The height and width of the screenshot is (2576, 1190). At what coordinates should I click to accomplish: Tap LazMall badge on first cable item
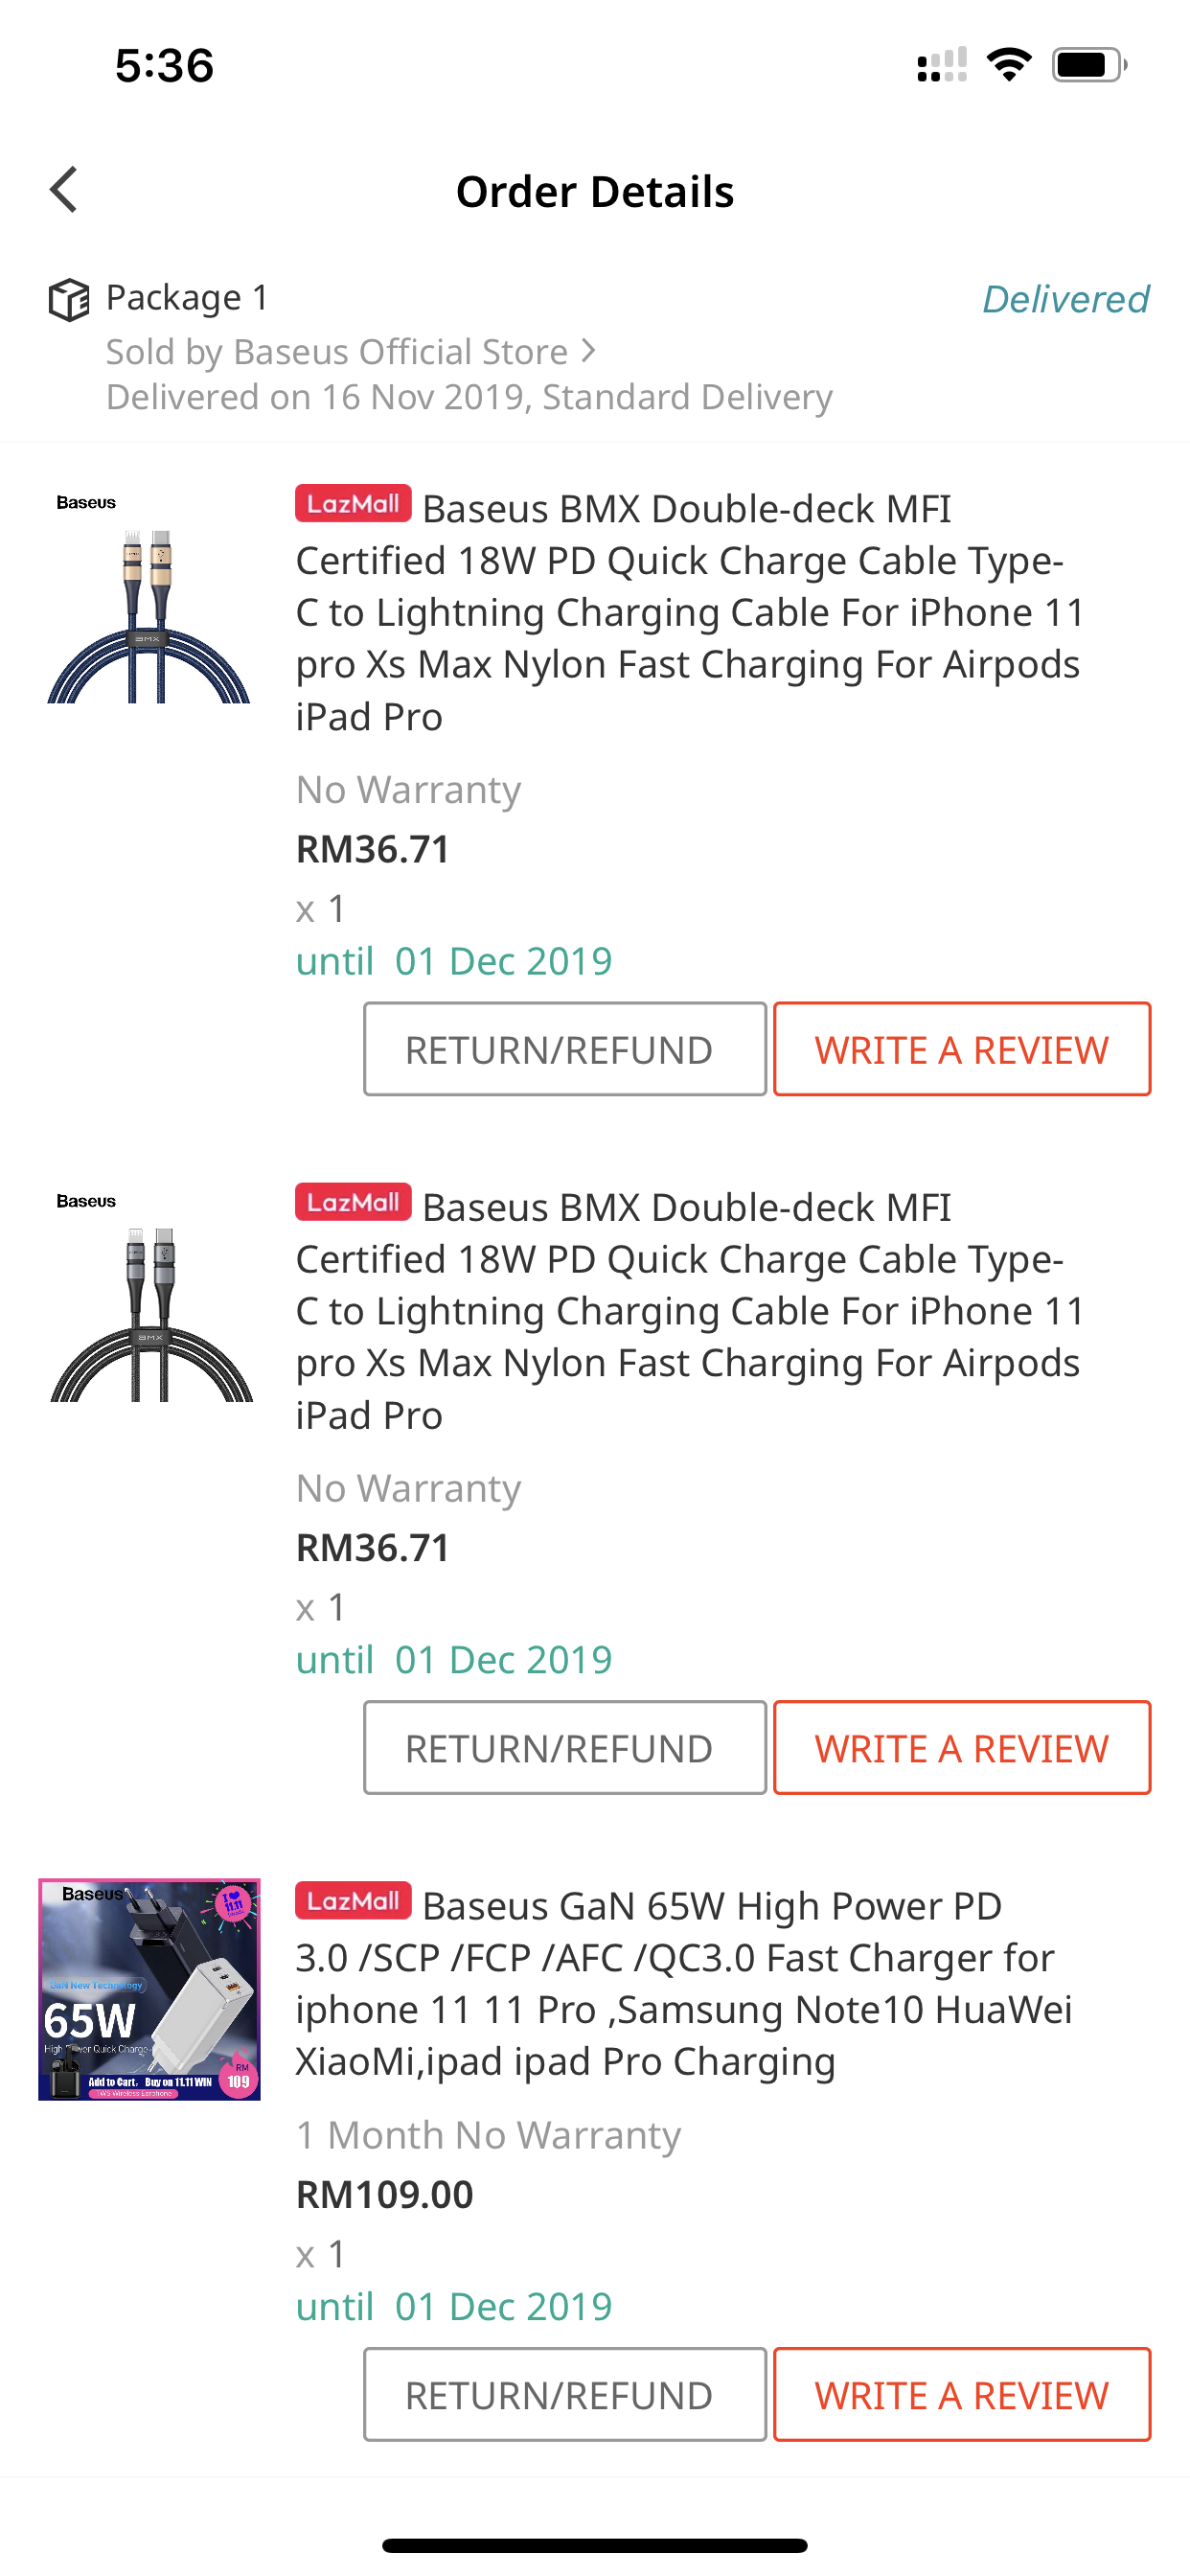[x=353, y=504]
